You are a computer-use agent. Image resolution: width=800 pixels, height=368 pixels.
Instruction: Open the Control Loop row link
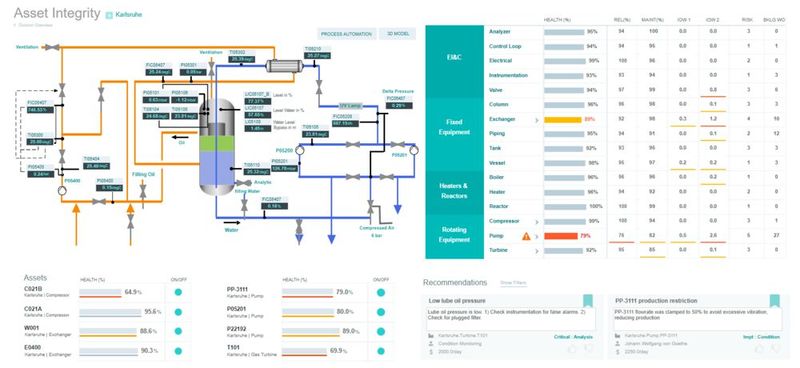pos(505,46)
